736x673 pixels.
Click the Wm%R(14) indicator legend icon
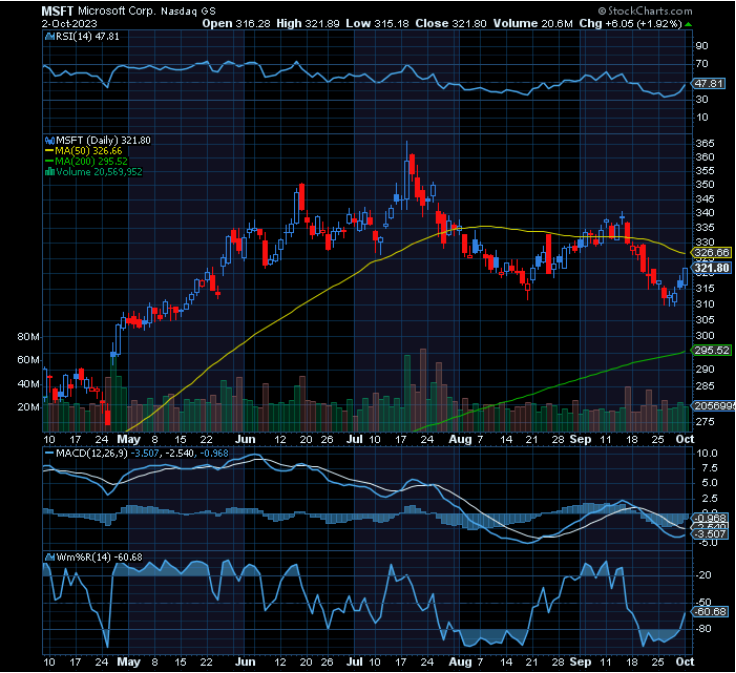click(50, 558)
